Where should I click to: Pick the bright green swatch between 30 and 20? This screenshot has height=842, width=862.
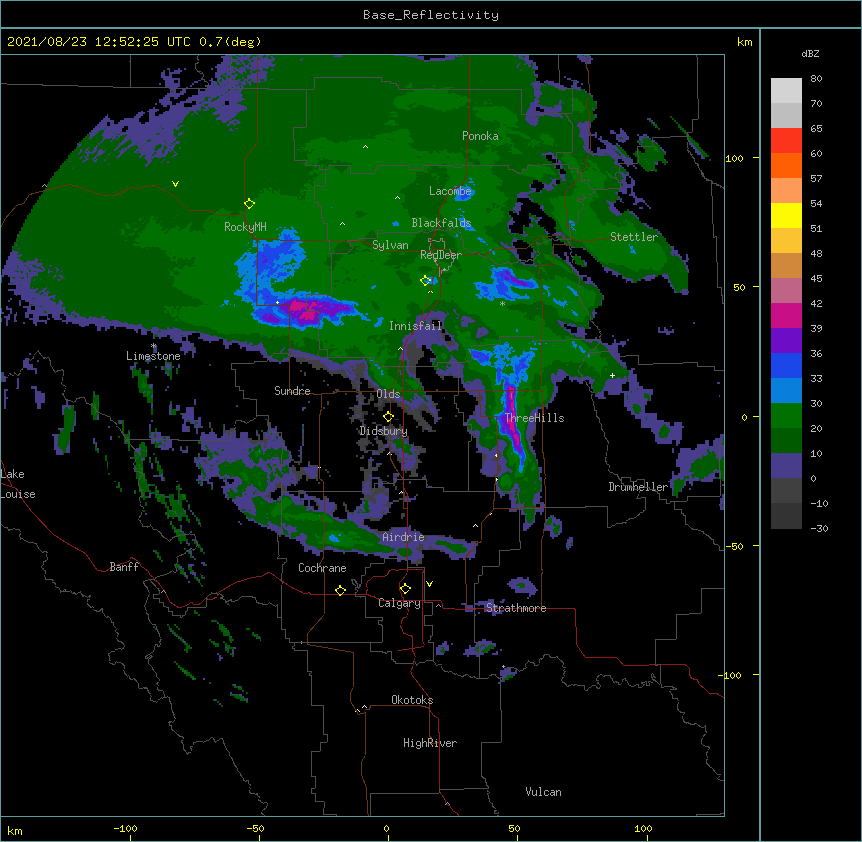coord(786,416)
